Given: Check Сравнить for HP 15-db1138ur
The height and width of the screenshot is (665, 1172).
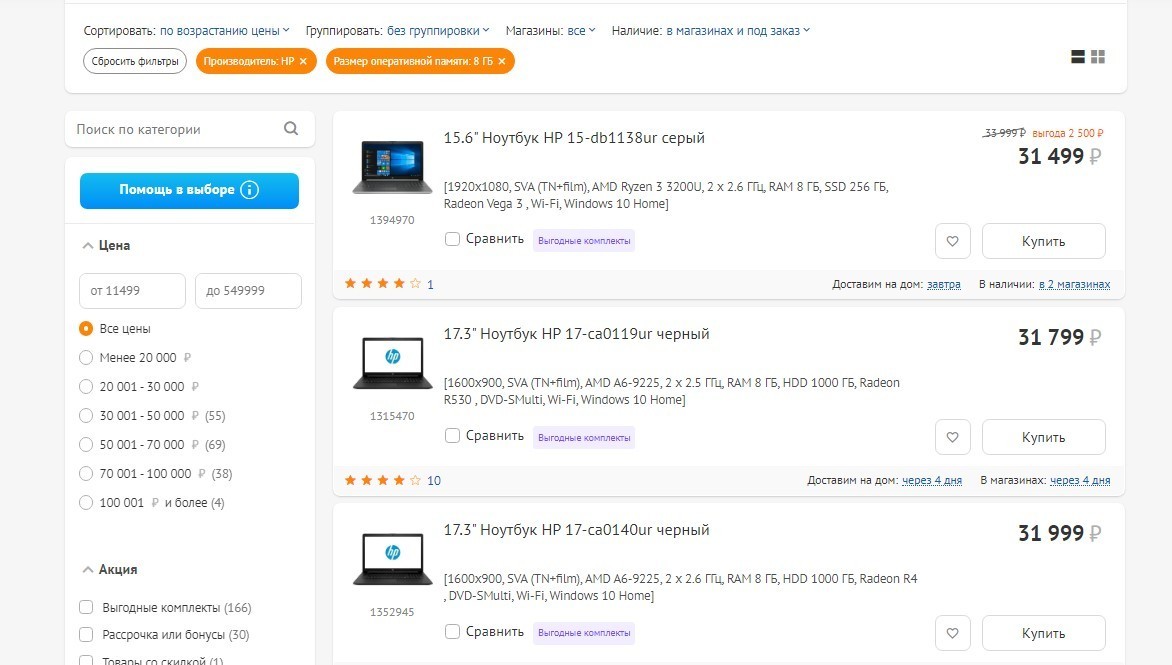Looking at the screenshot, I should (x=452, y=239).
